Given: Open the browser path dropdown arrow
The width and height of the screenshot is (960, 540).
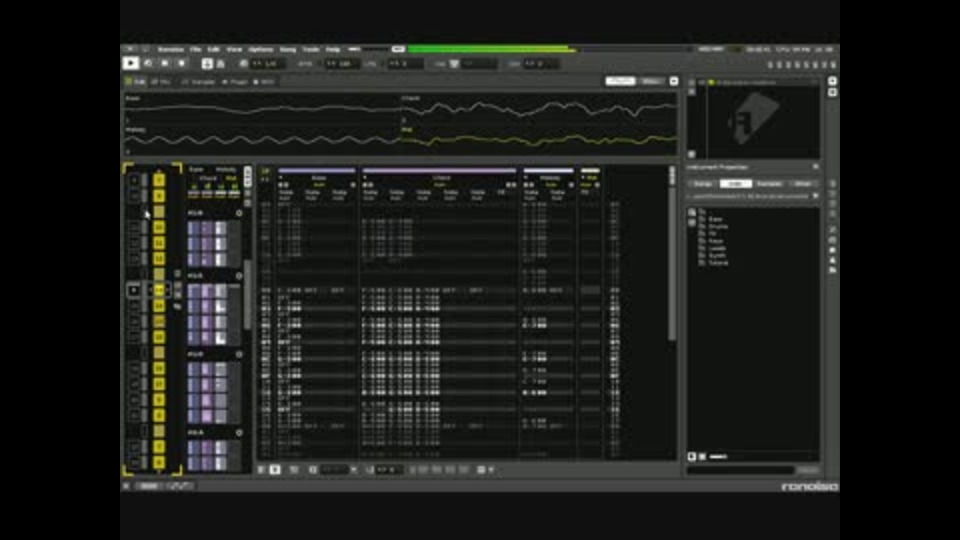Looking at the screenshot, I should tap(816, 196).
